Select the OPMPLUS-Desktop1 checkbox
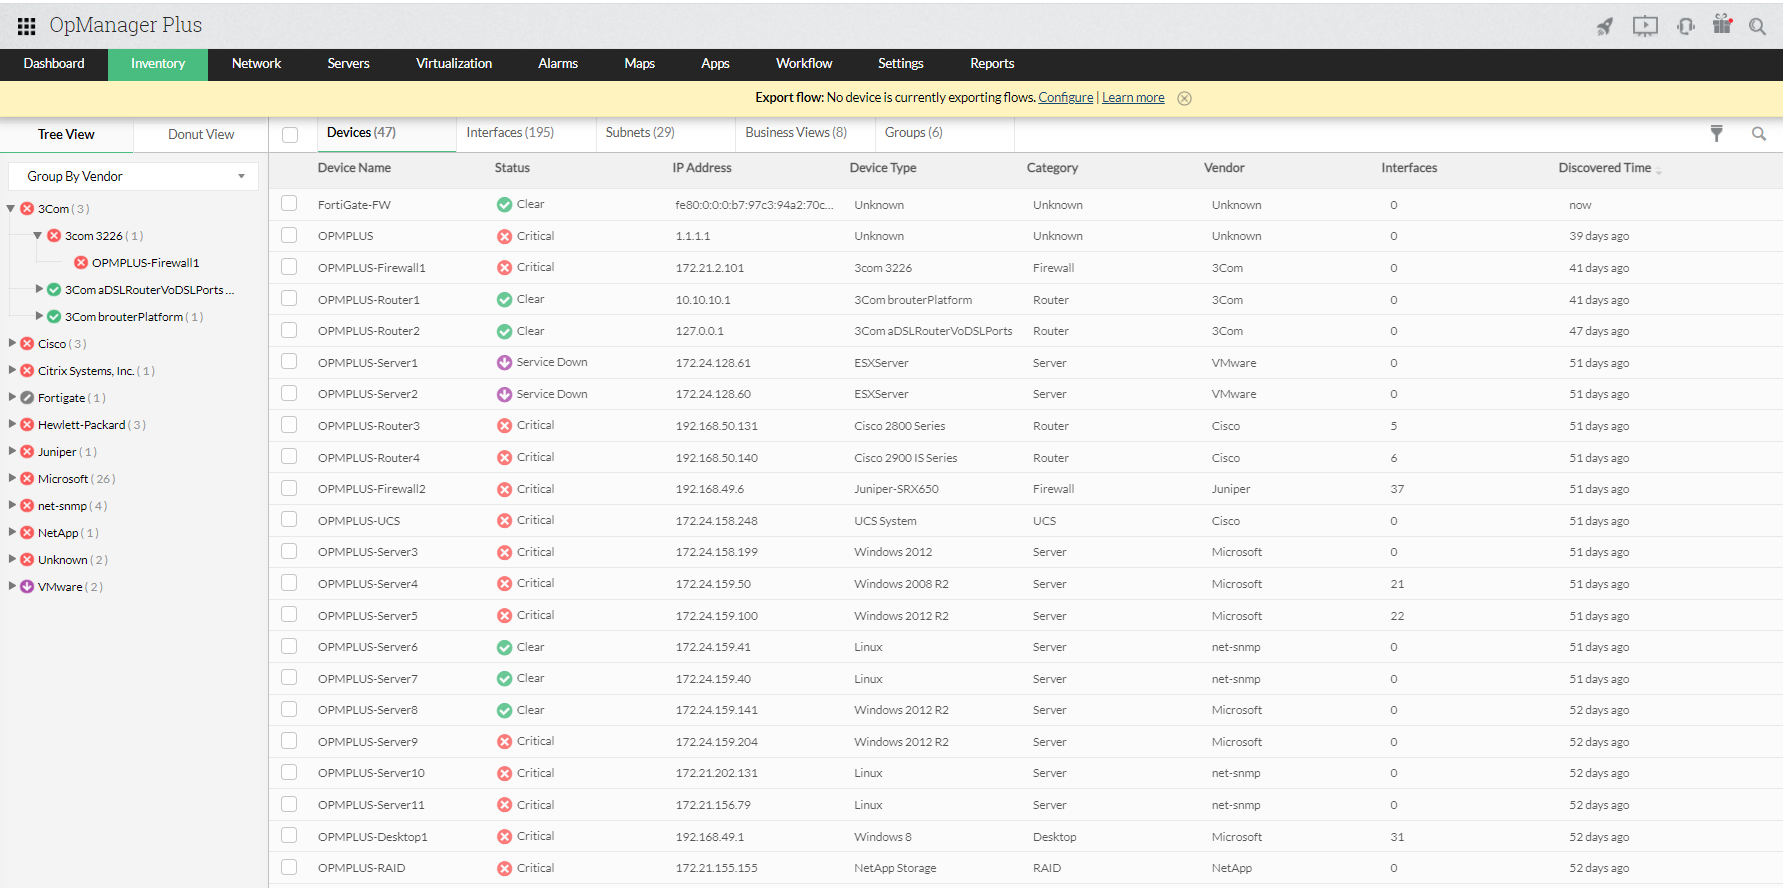The width and height of the screenshot is (1783, 888). pos(289,836)
